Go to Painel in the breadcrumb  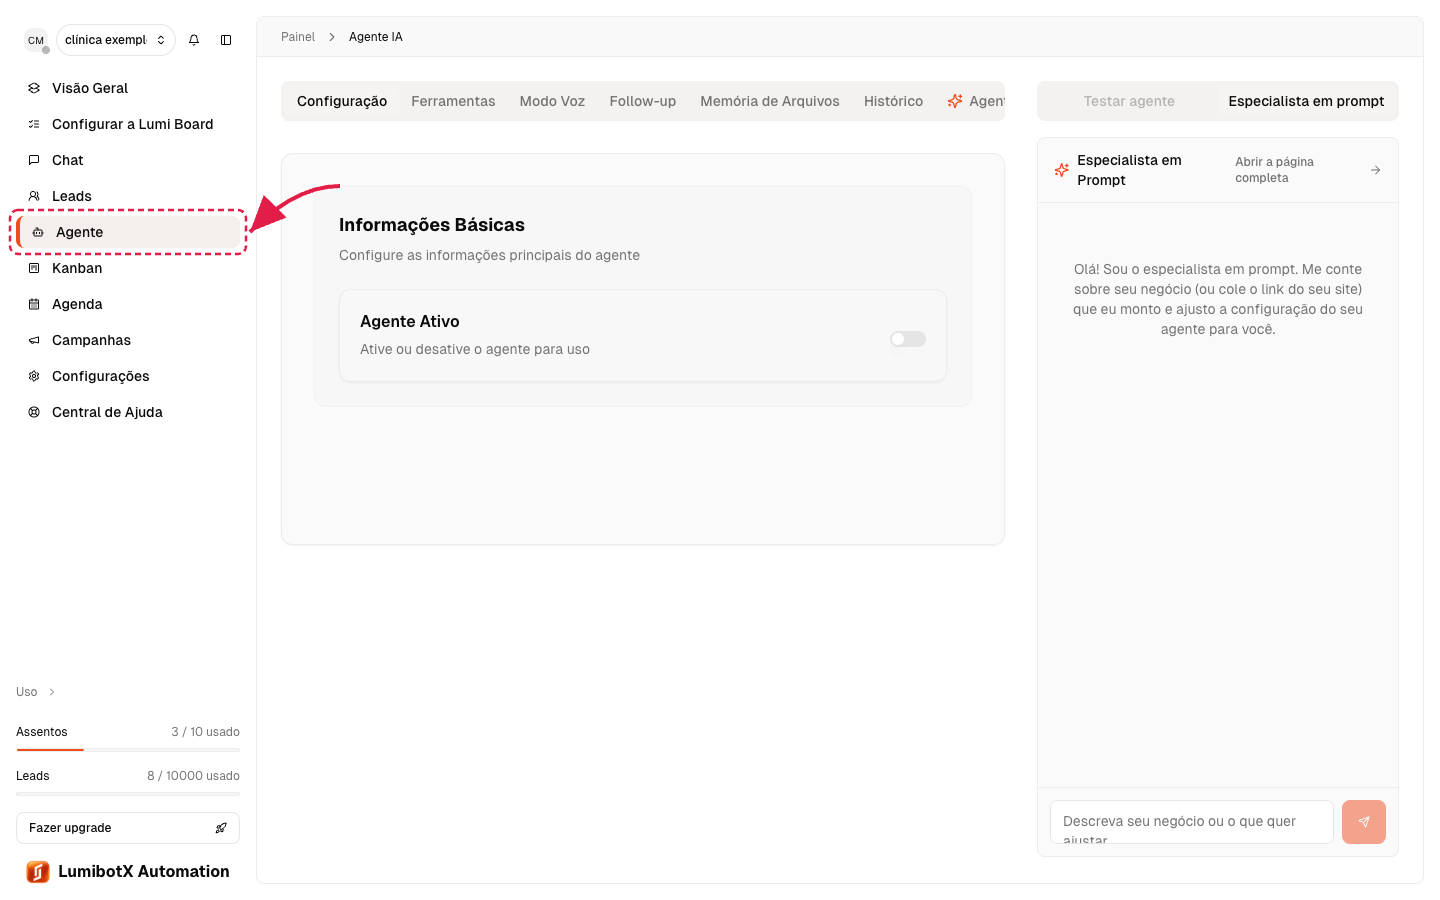click(x=298, y=37)
